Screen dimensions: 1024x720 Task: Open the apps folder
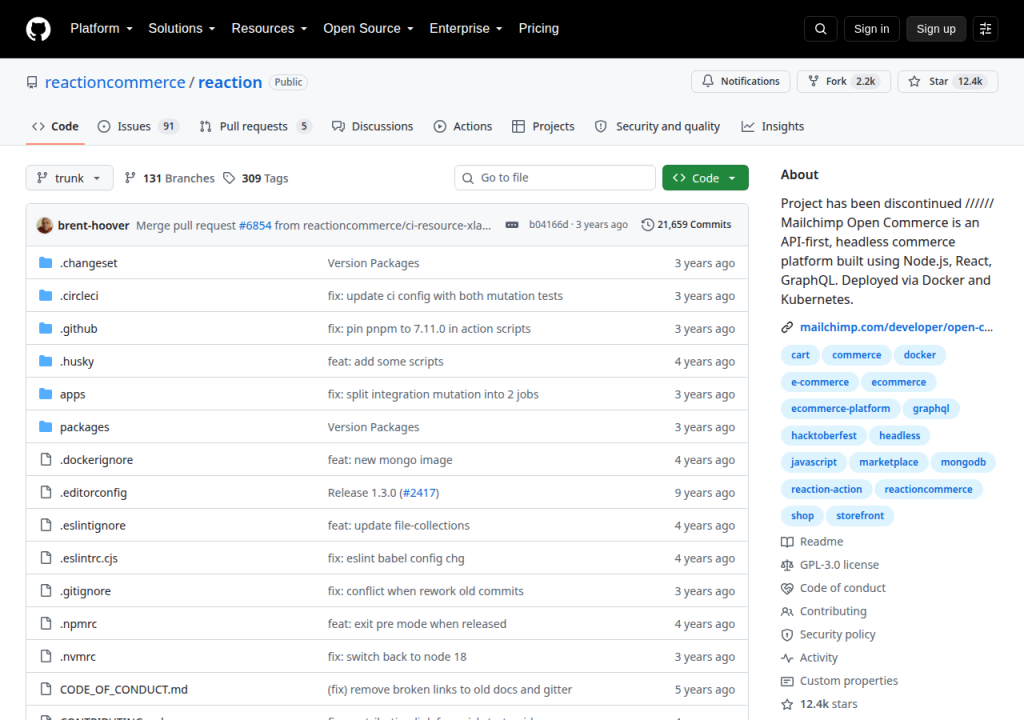pyautogui.click(x=72, y=394)
